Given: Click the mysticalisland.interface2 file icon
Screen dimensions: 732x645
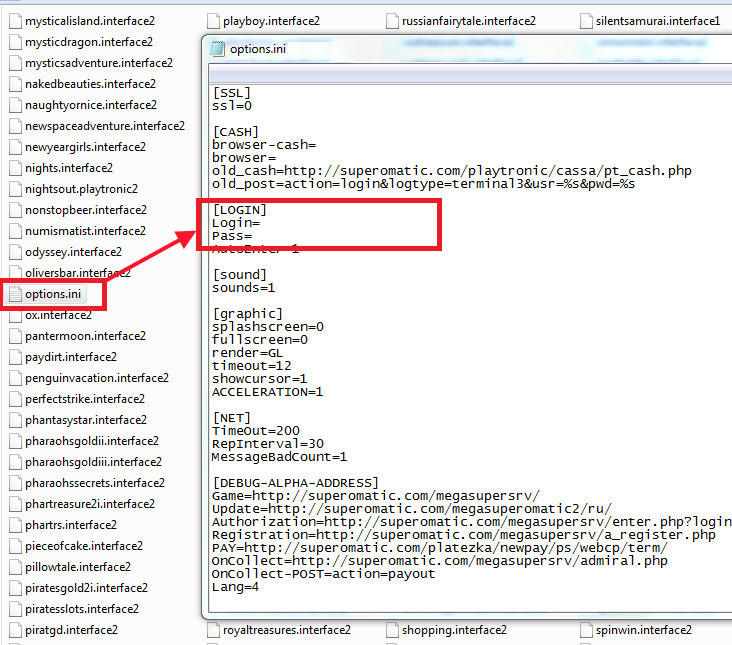Looking at the screenshot, I should pos(15,21).
